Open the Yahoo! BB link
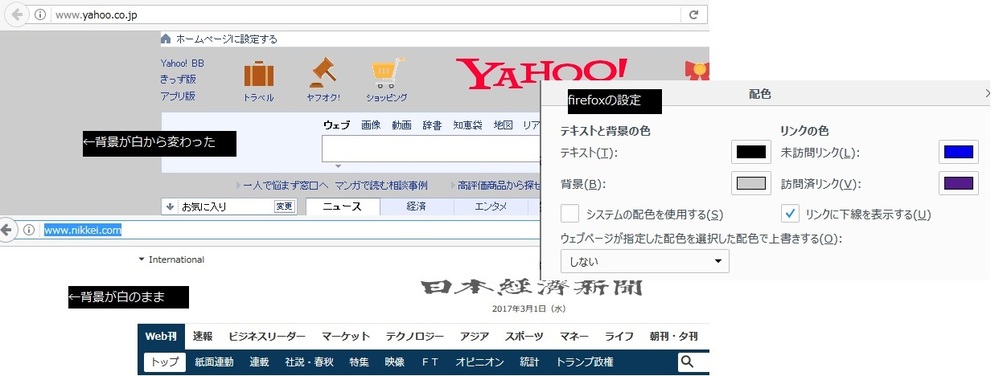This screenshot has width=999, height=376. tap(182, 63)
